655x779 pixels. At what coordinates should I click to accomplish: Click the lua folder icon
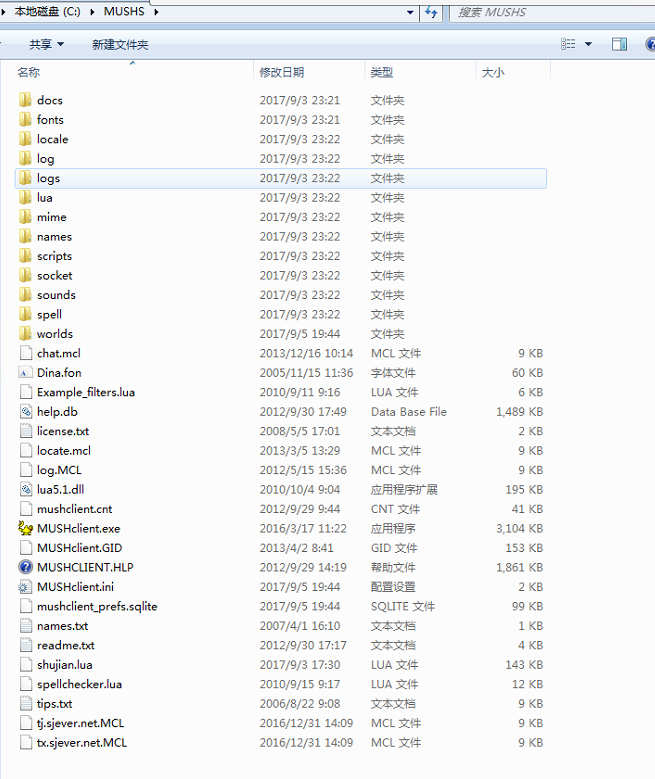click(25, 197)
